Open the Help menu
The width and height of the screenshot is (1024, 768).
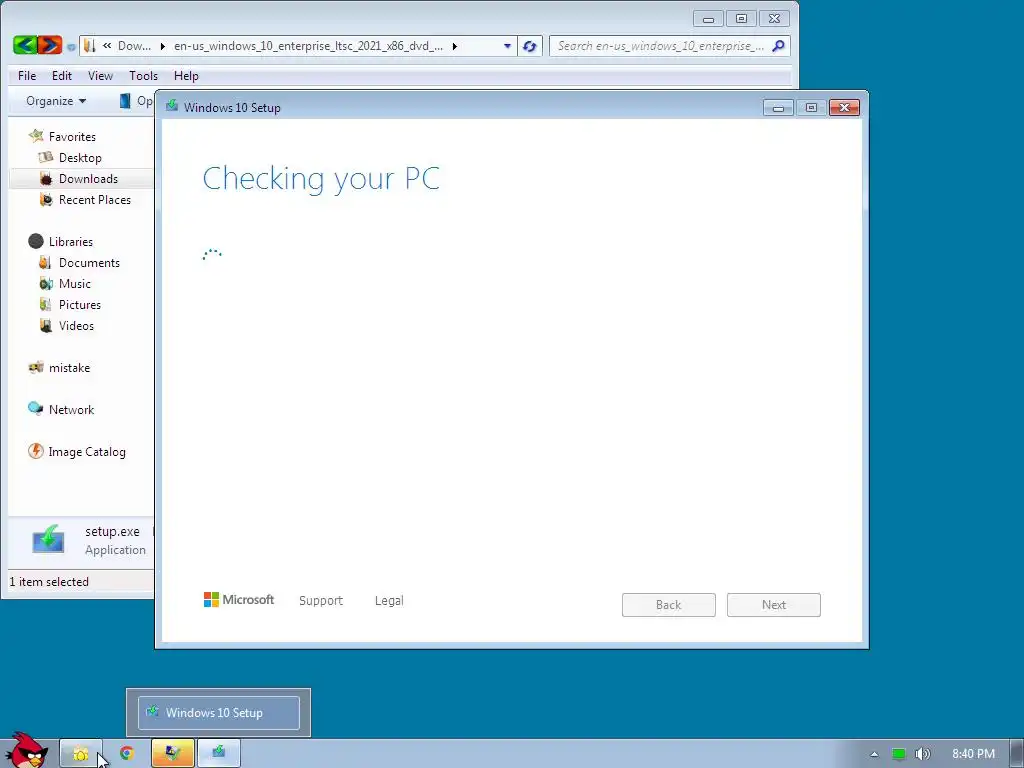coord(186,76)
